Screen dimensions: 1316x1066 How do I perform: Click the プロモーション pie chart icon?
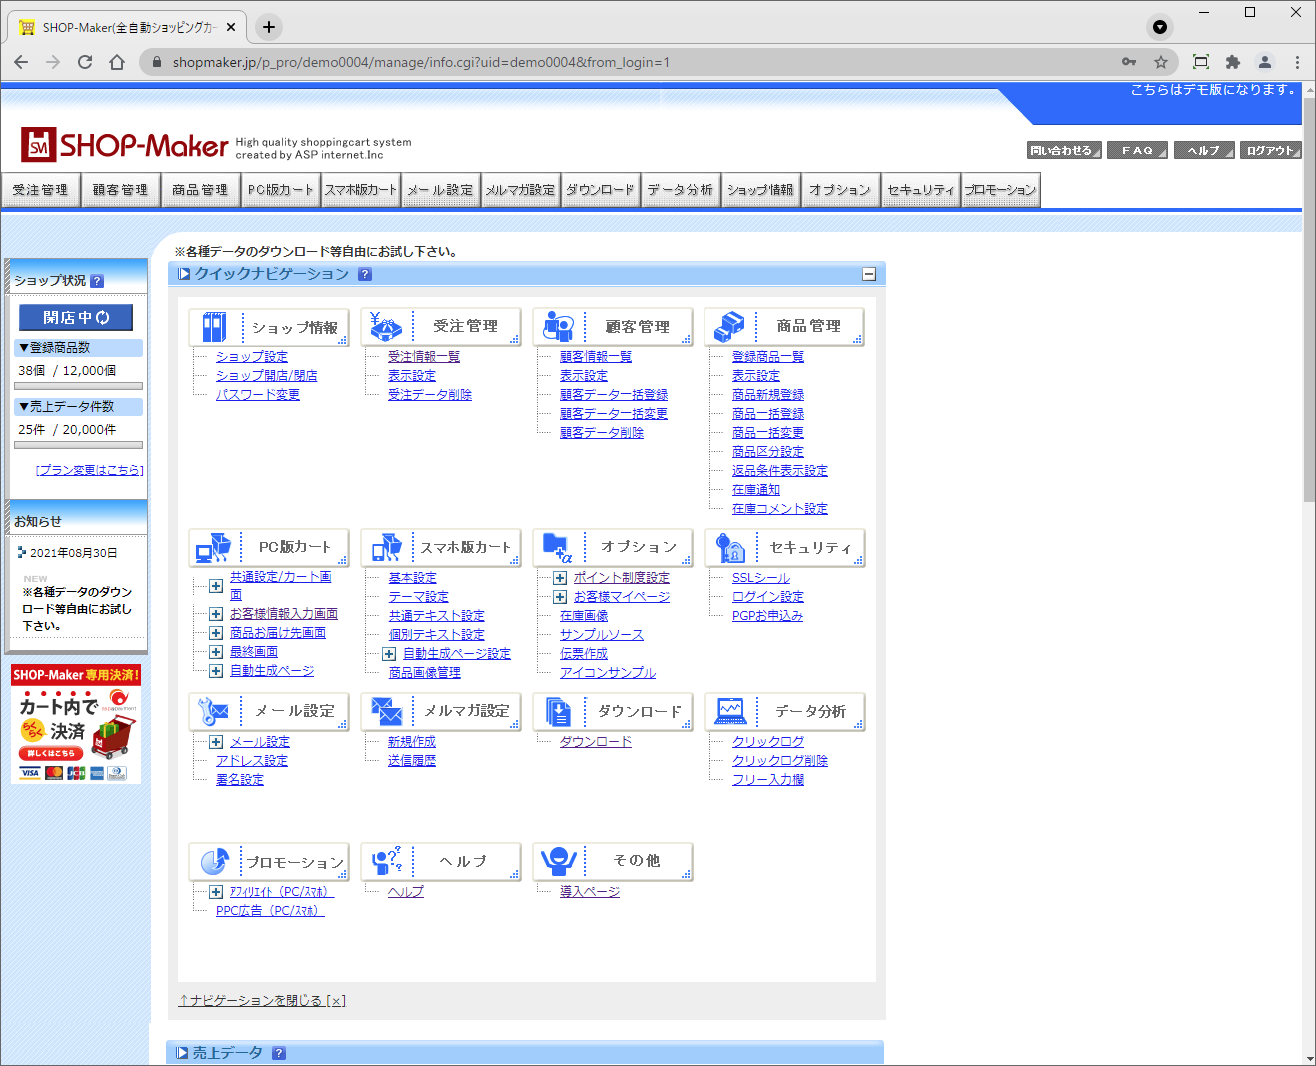(x=214, y=861)
